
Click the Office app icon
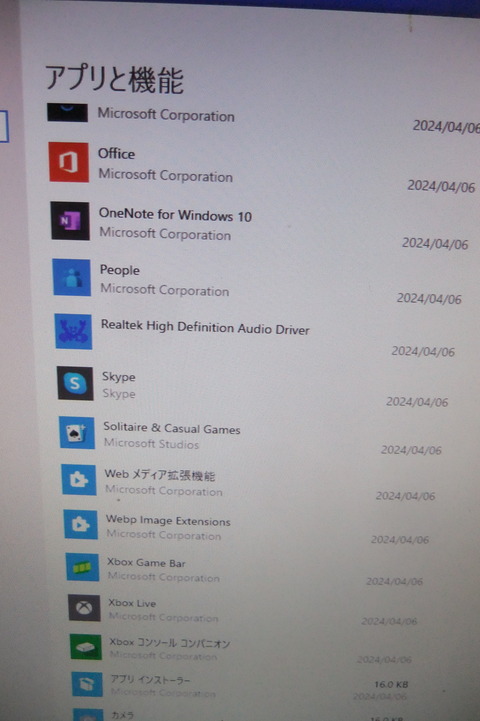coord(69,162)
